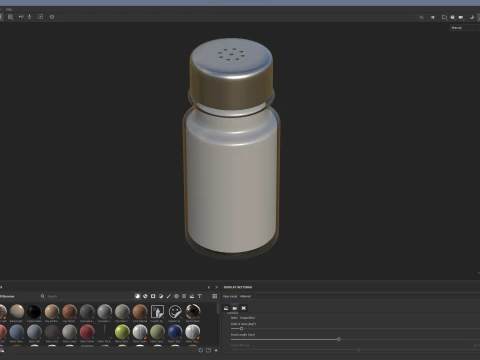Select the dark brown Fabric Lace material sphere
480x360 pixels.
tap(52, 332)
